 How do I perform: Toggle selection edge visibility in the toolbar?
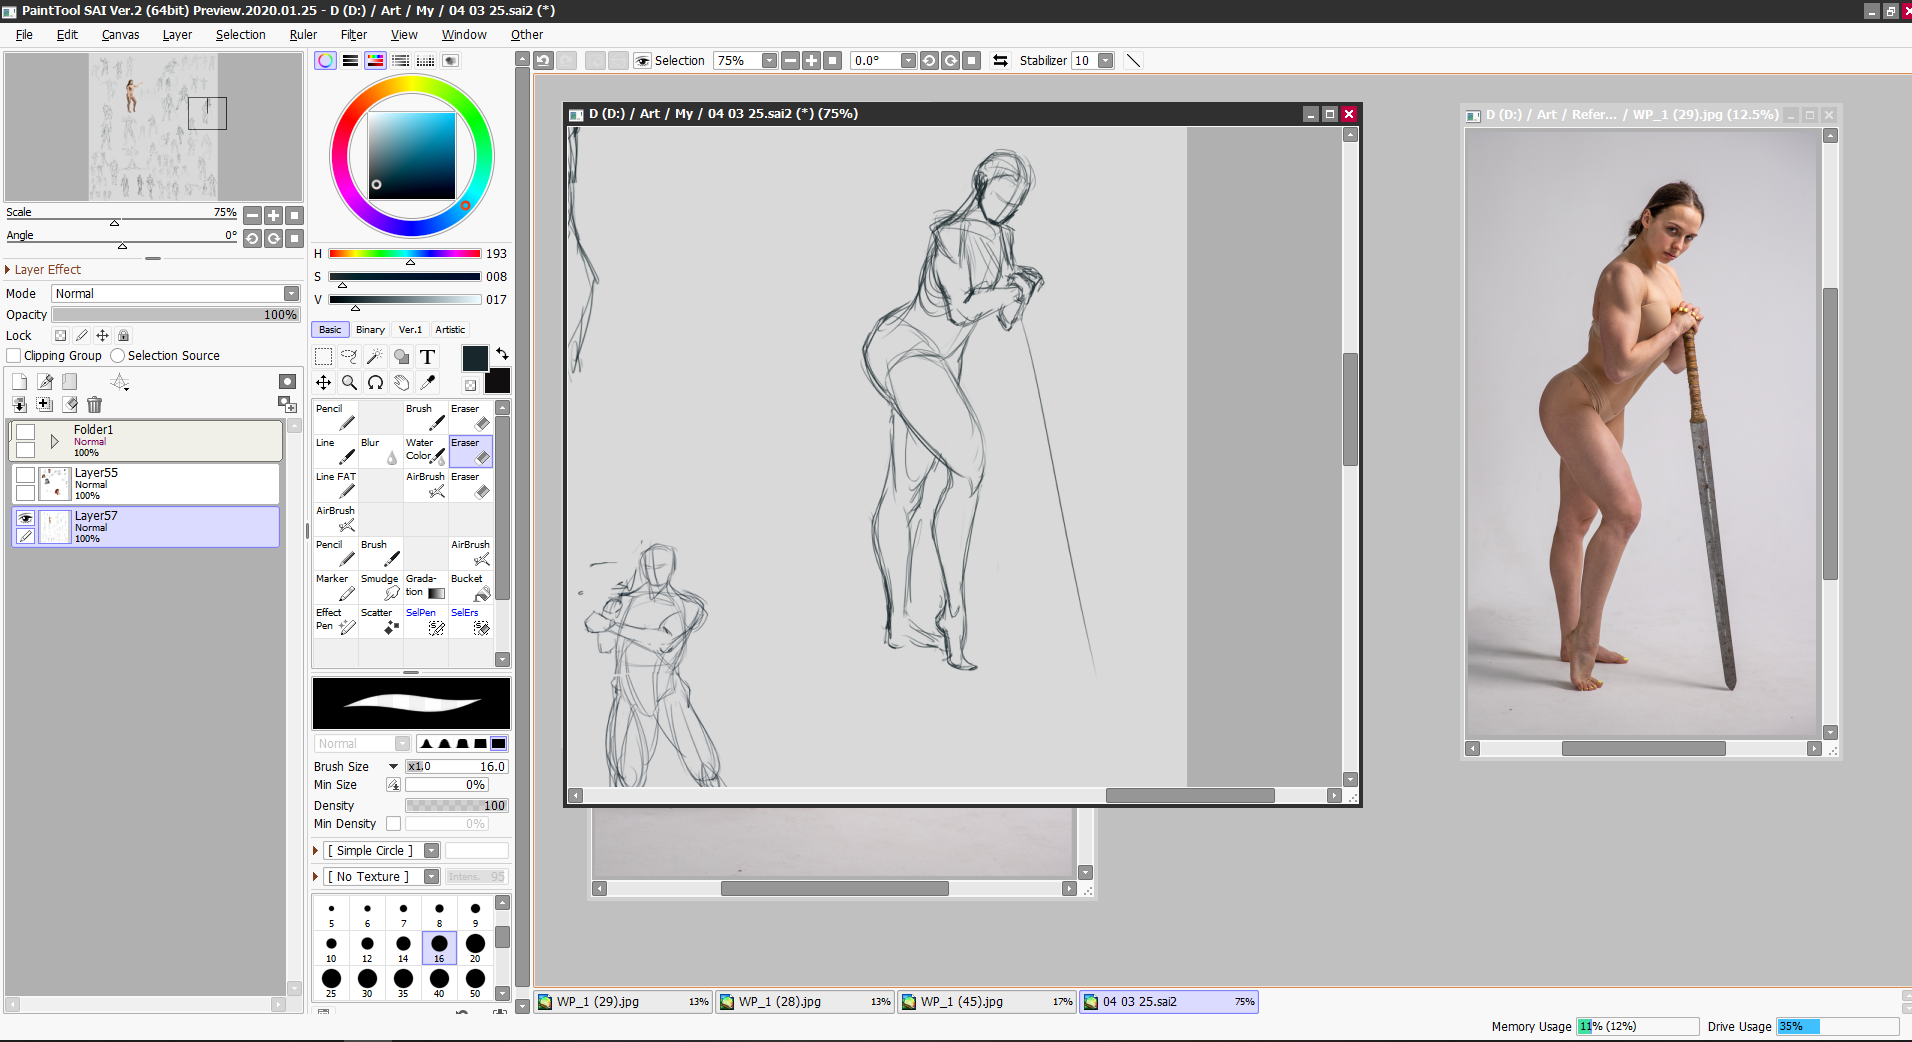[x=642, y=61]
